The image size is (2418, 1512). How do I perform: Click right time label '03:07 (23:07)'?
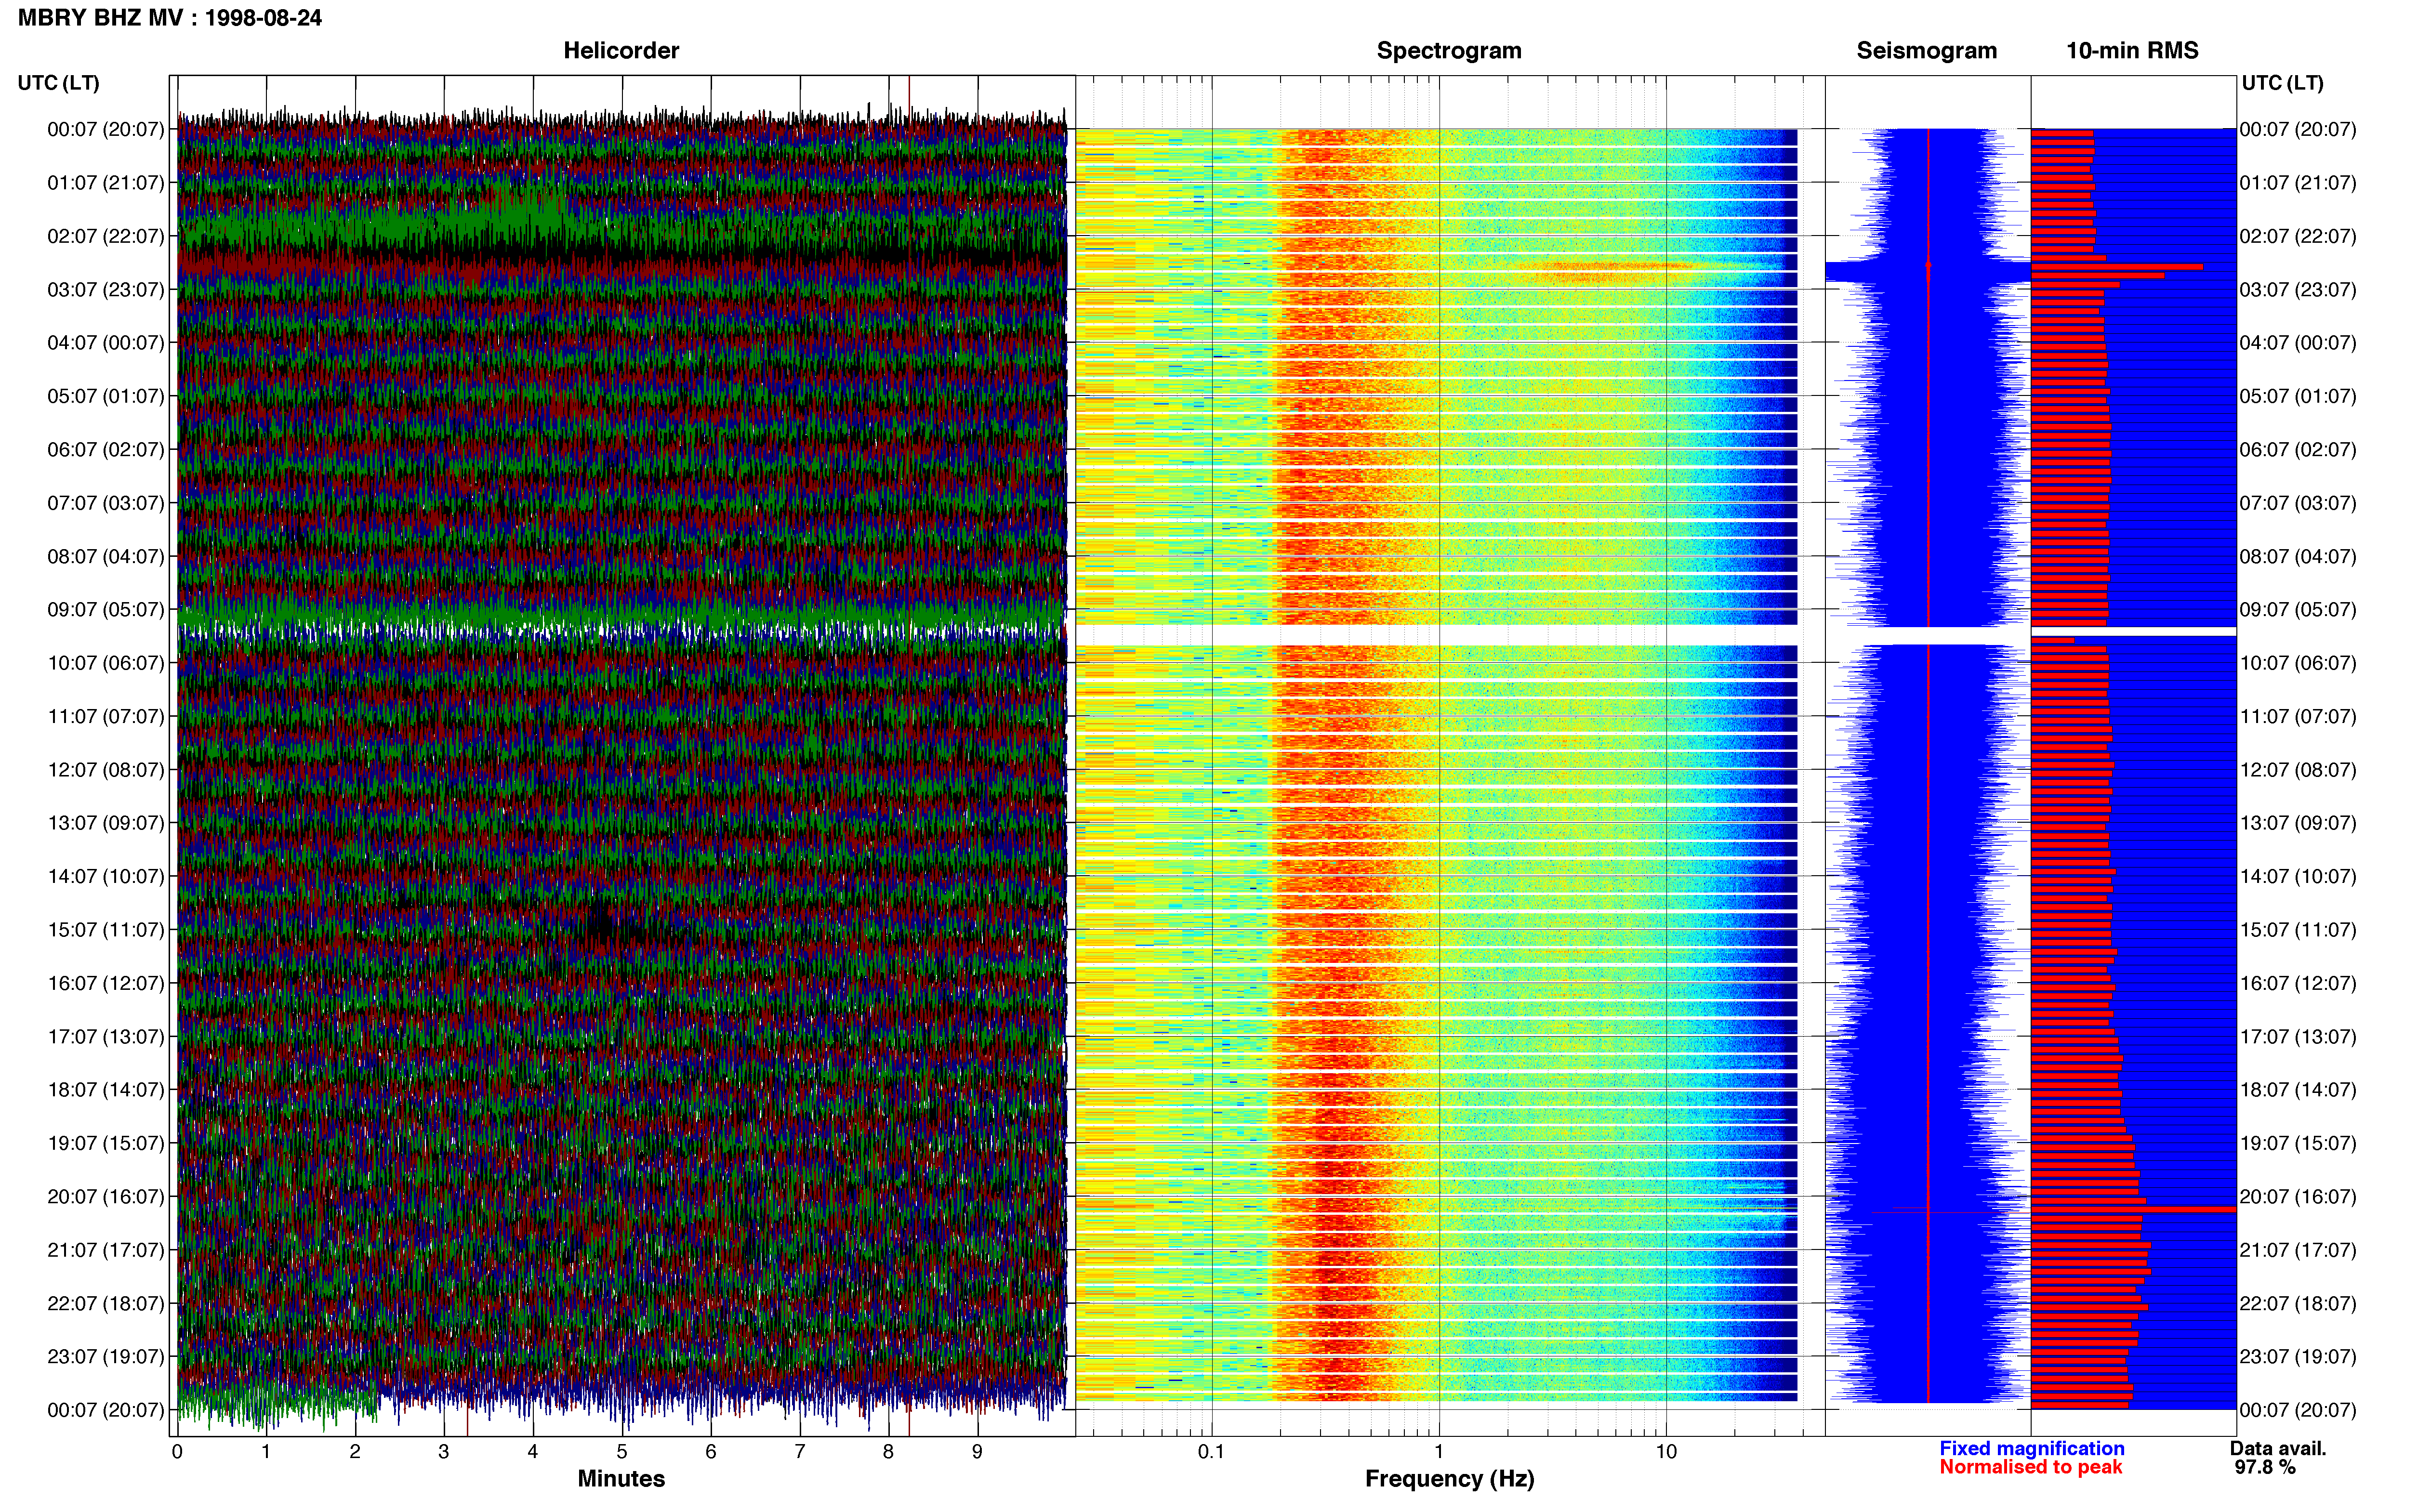(2298, 290)
